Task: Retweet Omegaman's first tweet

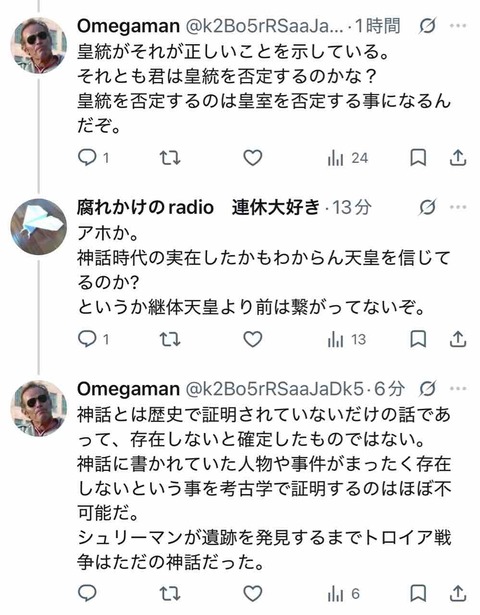Action: point(170,158)
